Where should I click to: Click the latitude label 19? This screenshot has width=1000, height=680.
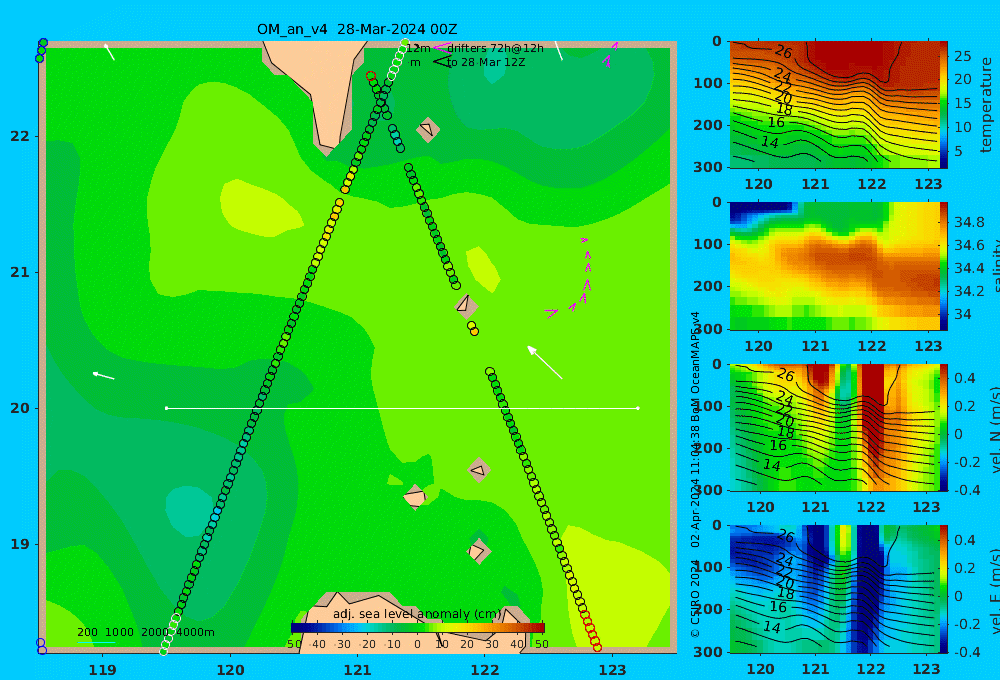[20, 544]
